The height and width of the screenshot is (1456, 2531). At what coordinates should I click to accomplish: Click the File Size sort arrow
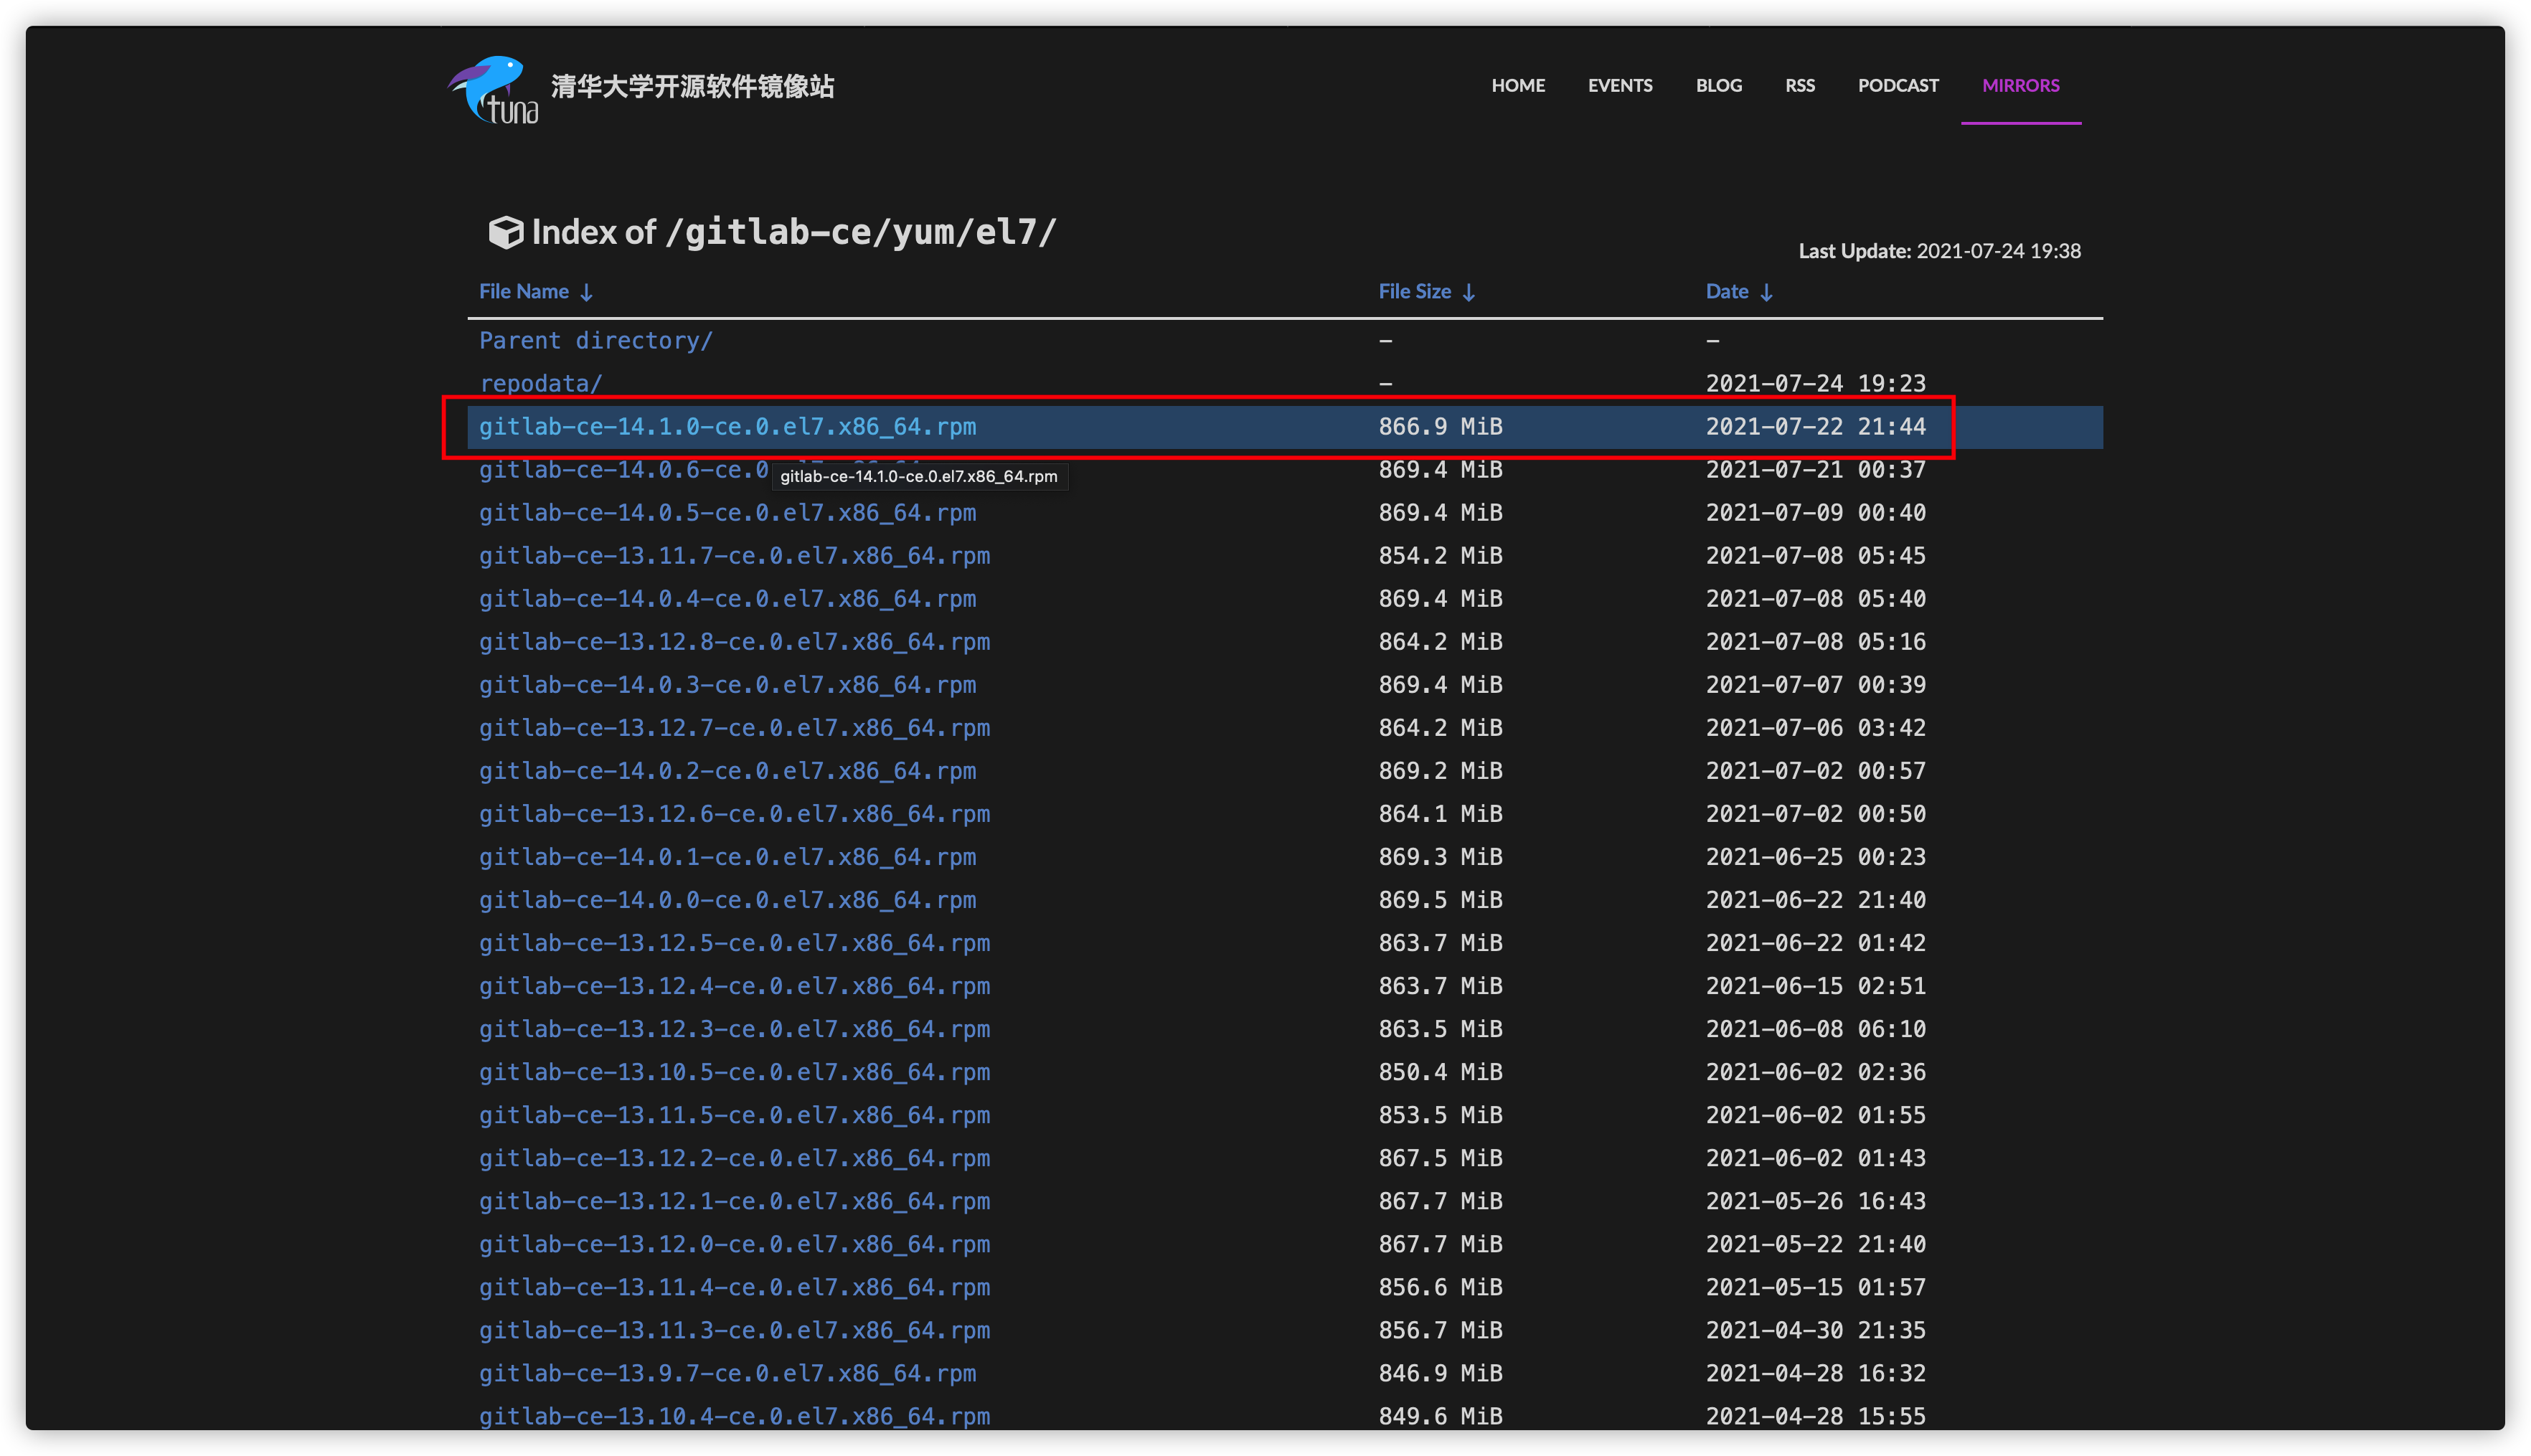pos(1469,292)
